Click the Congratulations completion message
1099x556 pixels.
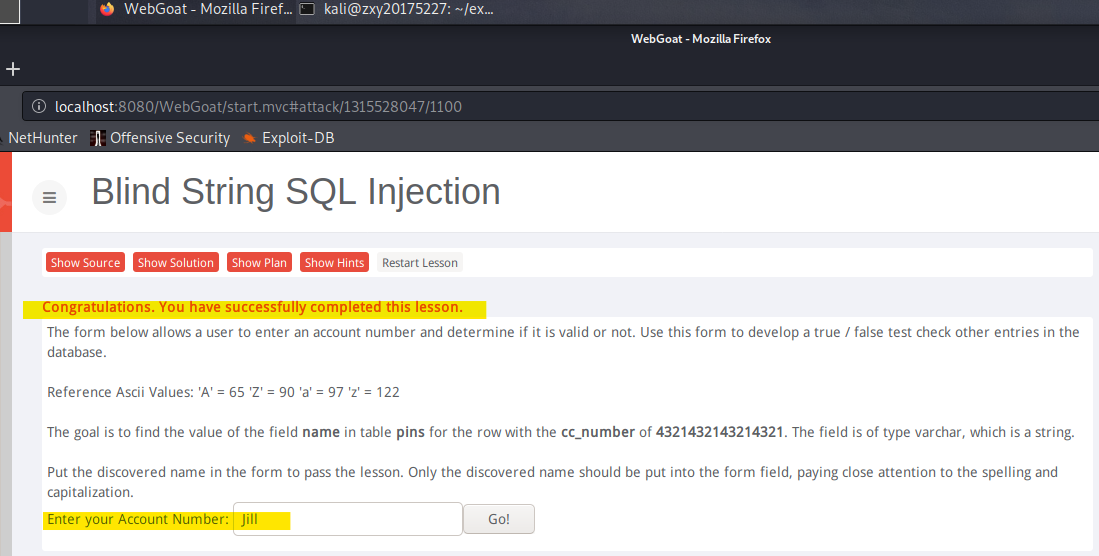pyautogui.click(x=252, y=307)
